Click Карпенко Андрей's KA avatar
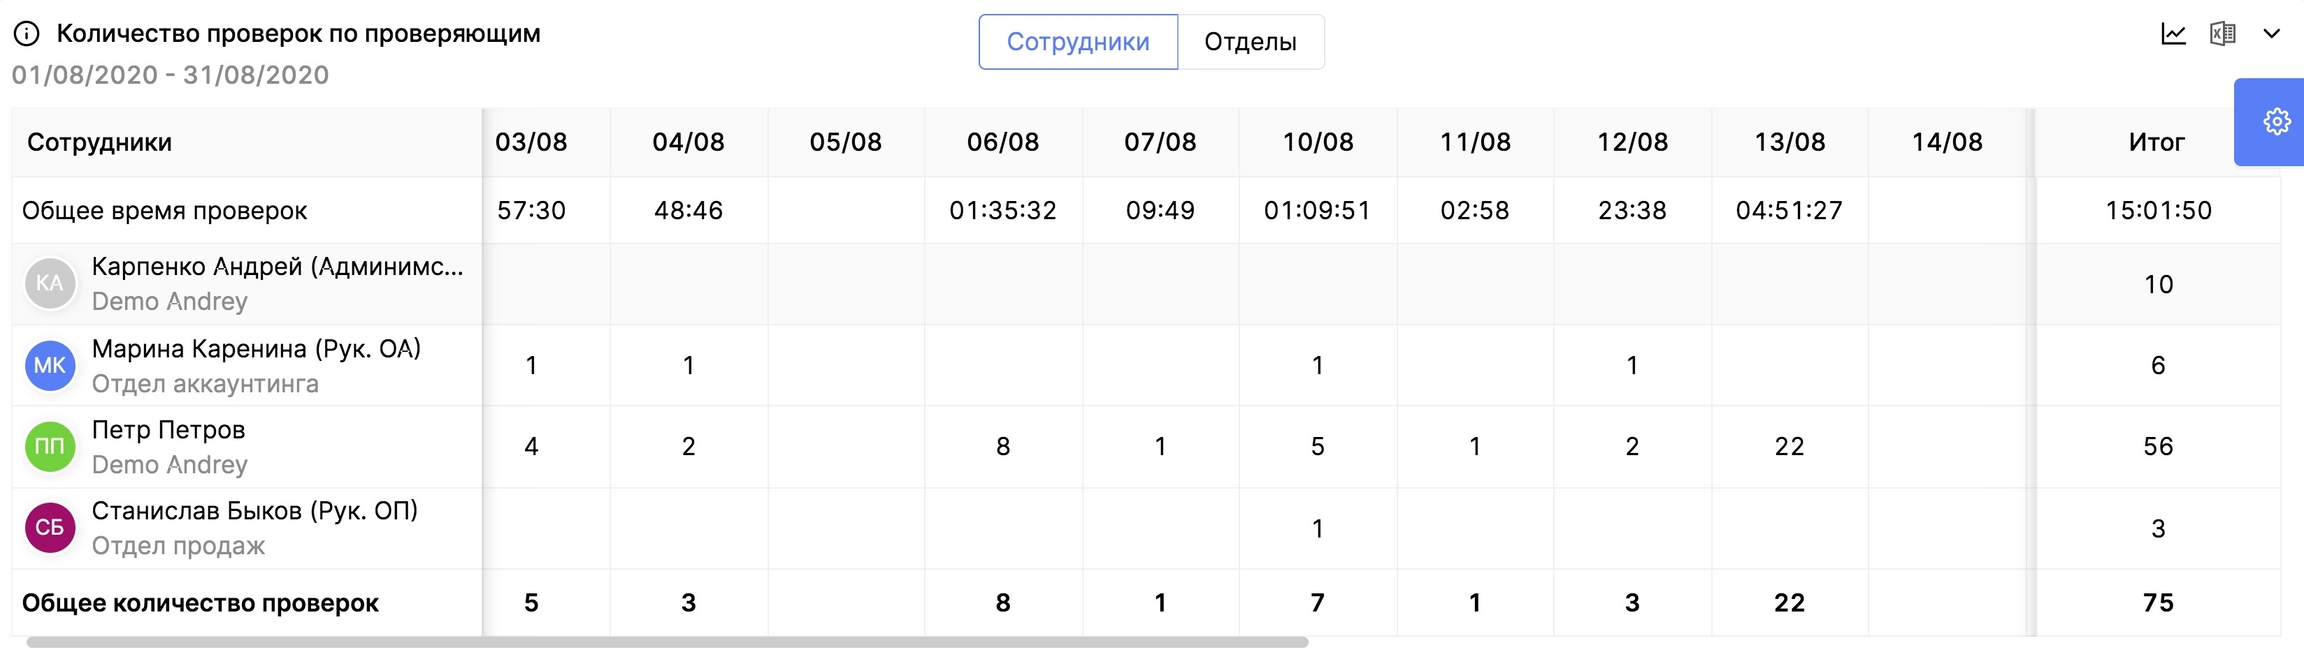The width and height of the screenshot is (2304, 652). [50, 284]
